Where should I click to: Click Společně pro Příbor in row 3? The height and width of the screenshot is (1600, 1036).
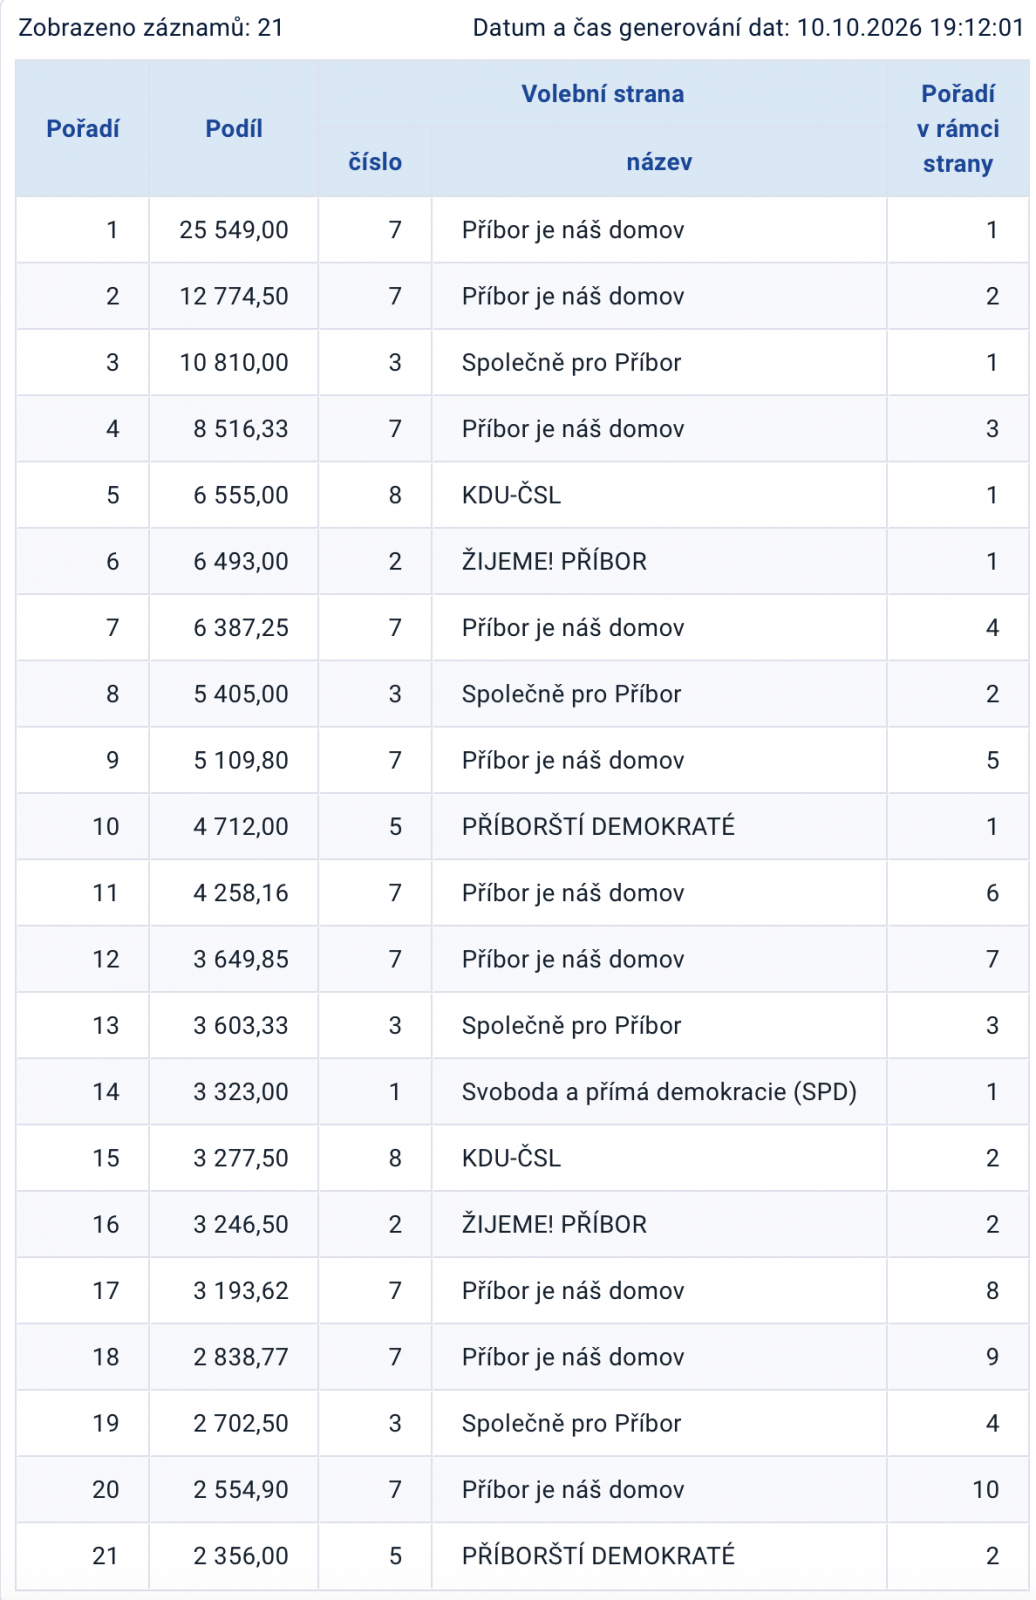pyautogui.click(x=571, y=362)
